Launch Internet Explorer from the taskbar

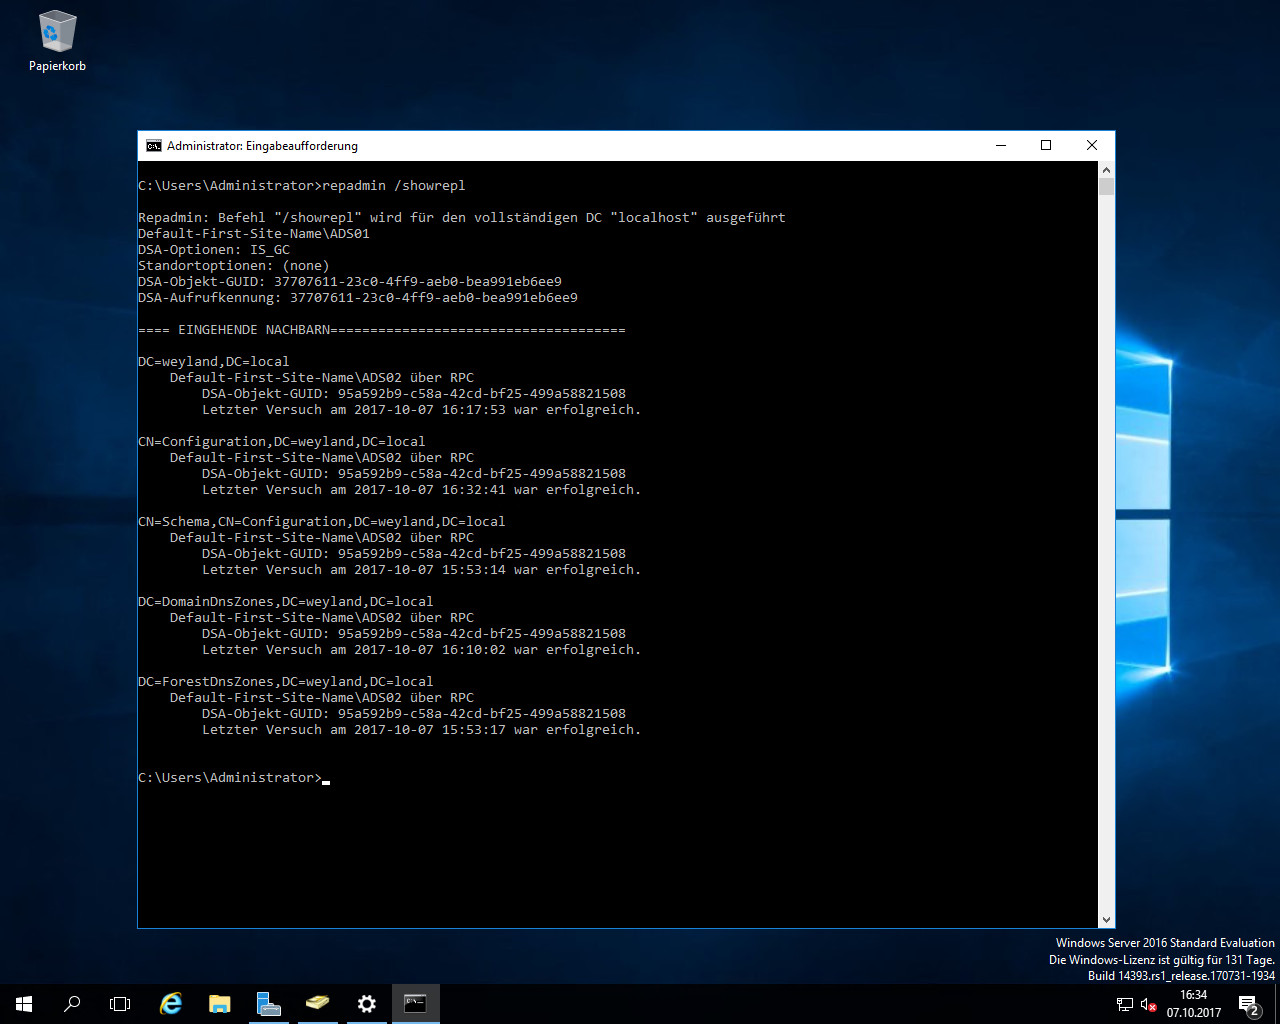[171, 1004]
